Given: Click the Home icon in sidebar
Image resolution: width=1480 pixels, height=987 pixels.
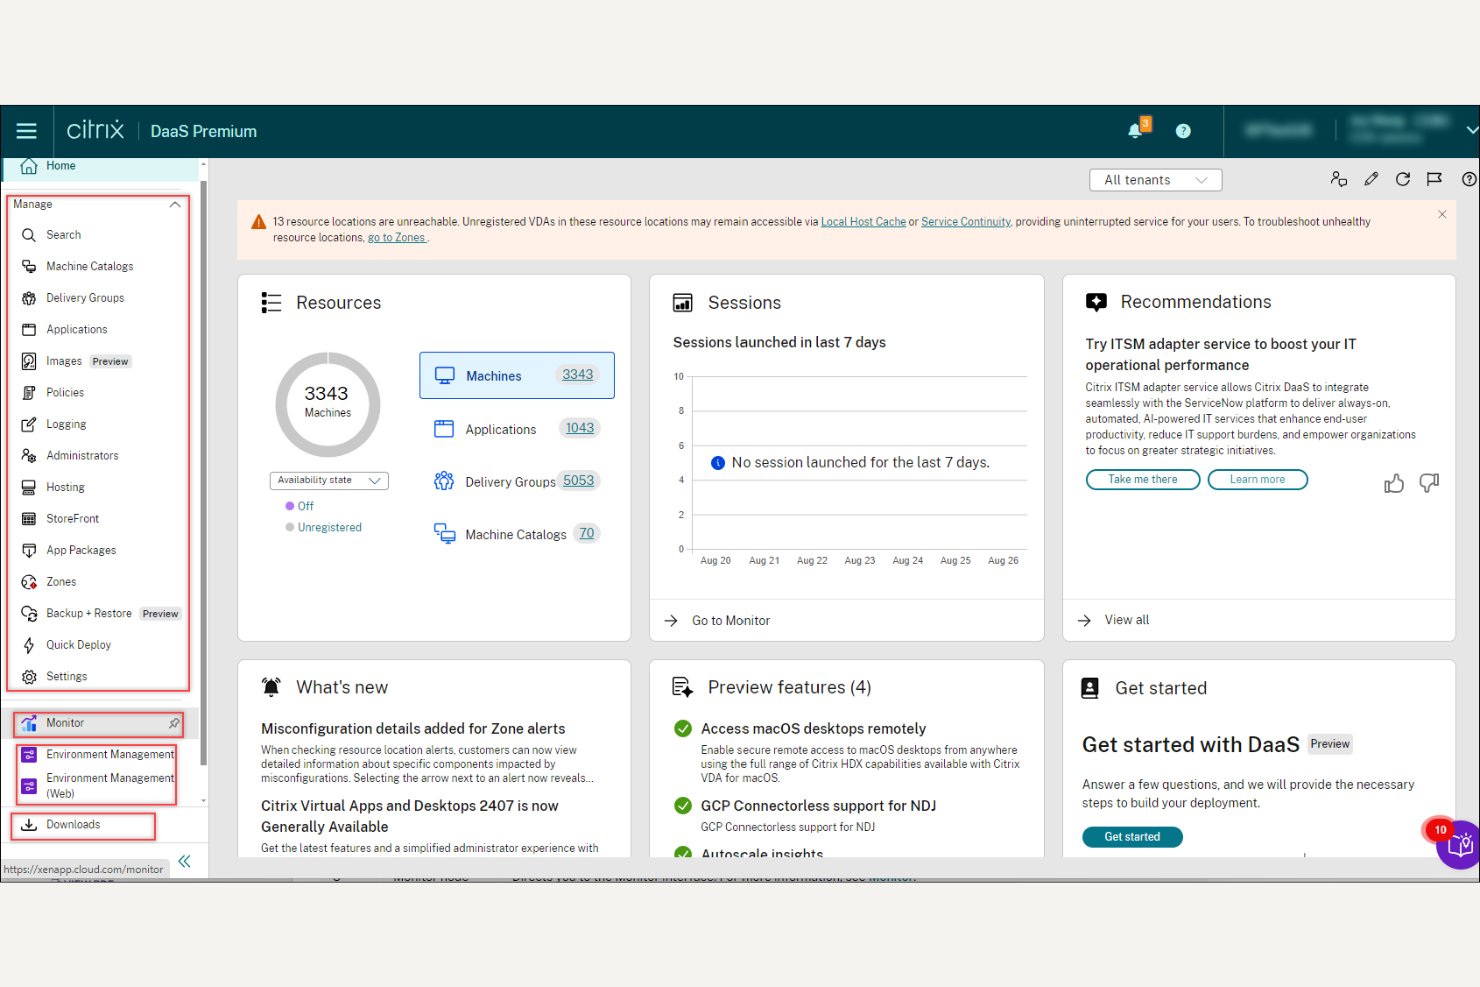Looking at the screenshot, I should click(x=29, y=166).
